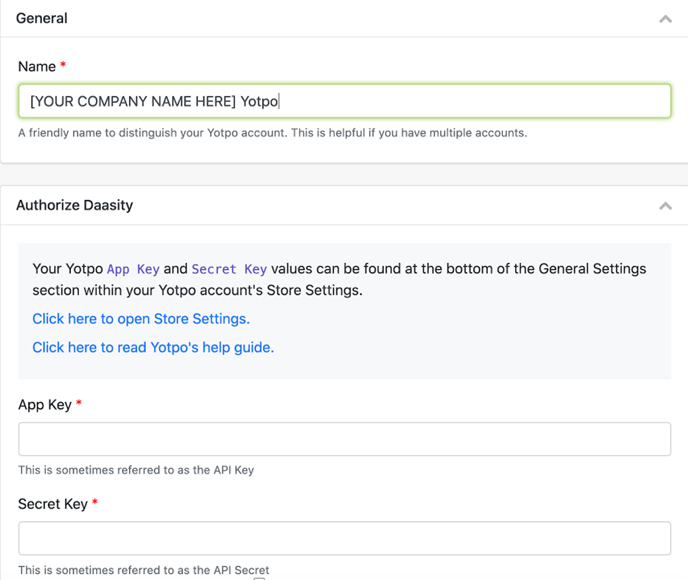Click the purple 'App Key' code text

click(133, 269)
